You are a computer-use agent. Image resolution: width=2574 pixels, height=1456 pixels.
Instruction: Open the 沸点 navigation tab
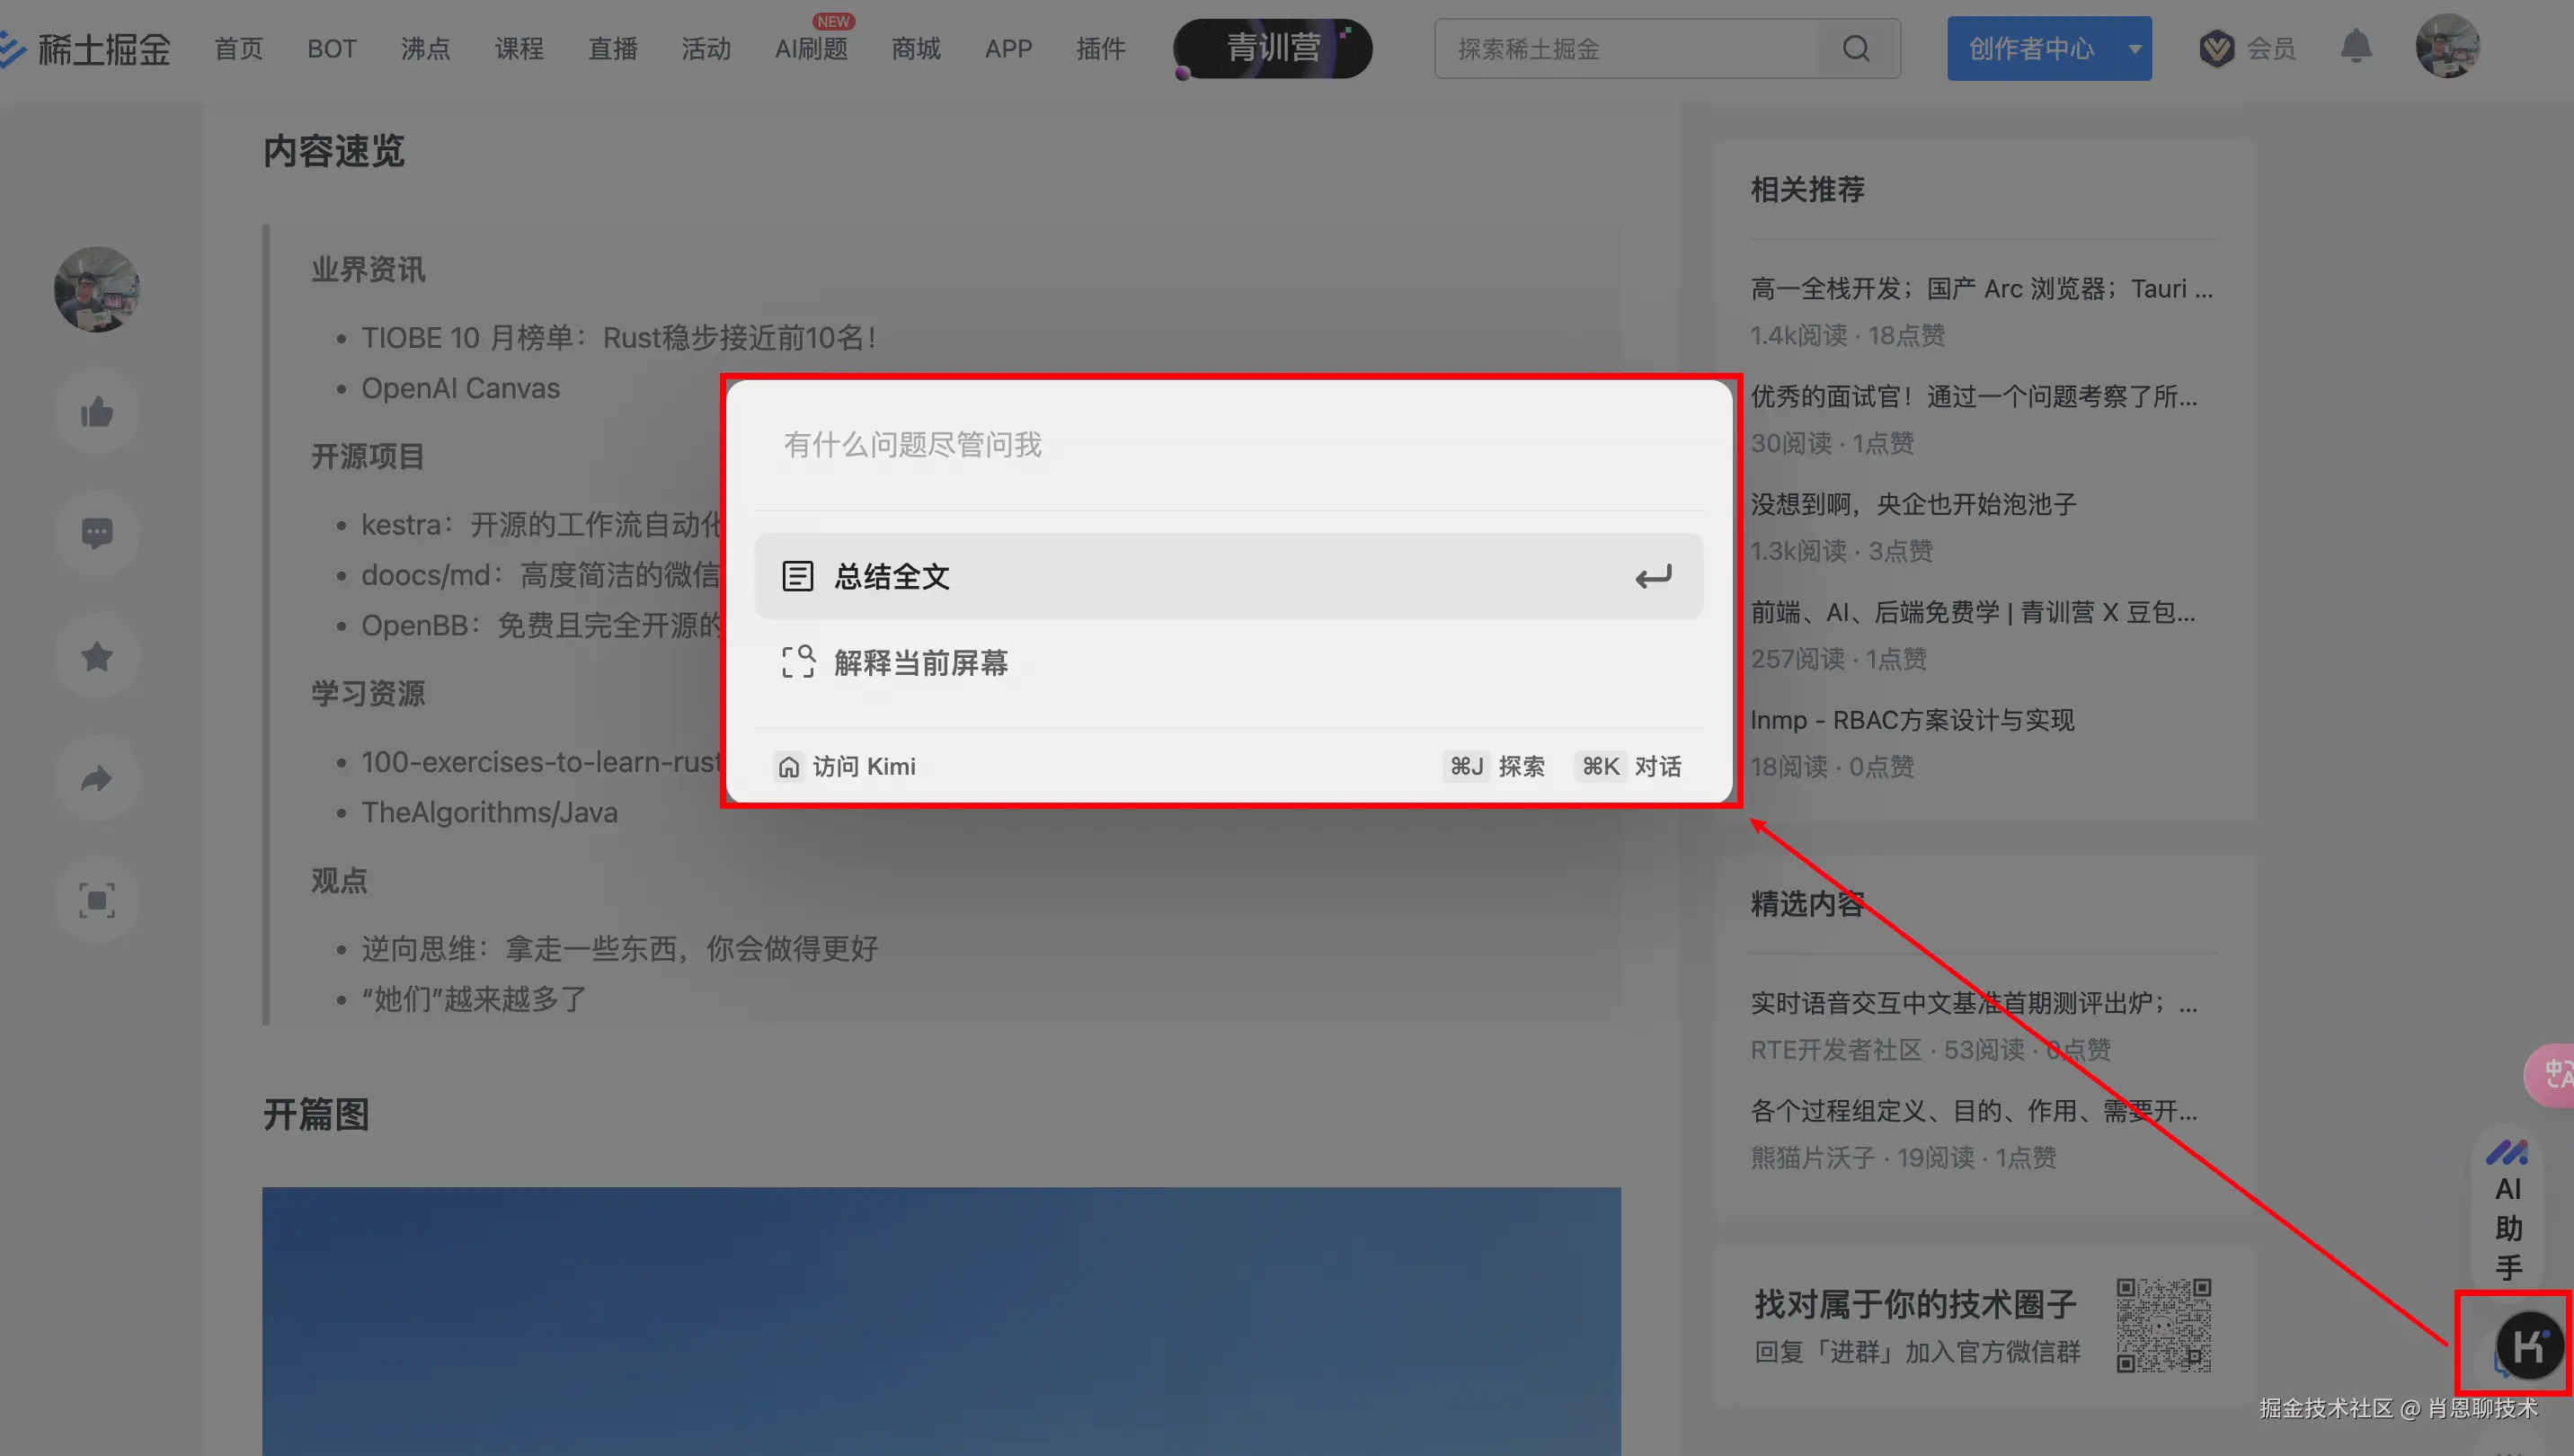coord(425,49)
